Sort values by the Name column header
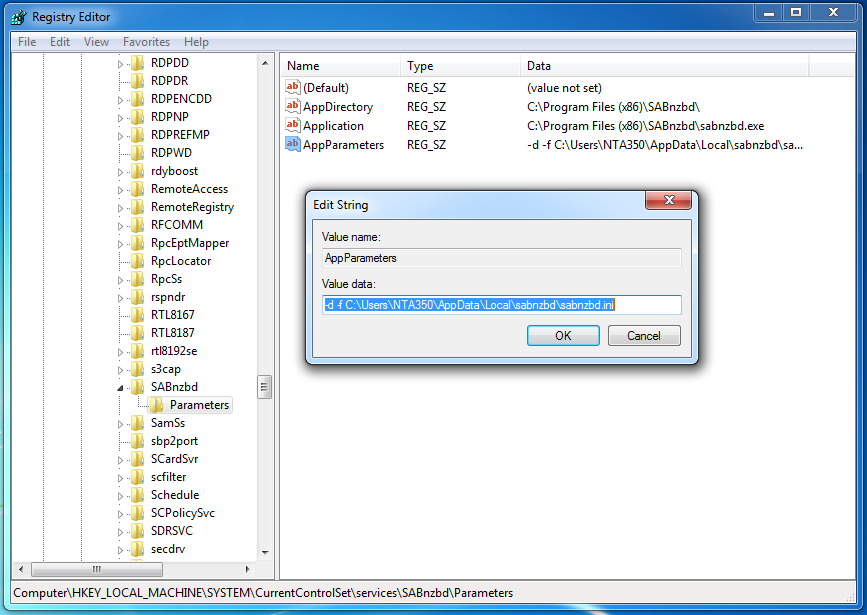The height and width of the screenshot is (615, 867). click(x=341, y=66)
